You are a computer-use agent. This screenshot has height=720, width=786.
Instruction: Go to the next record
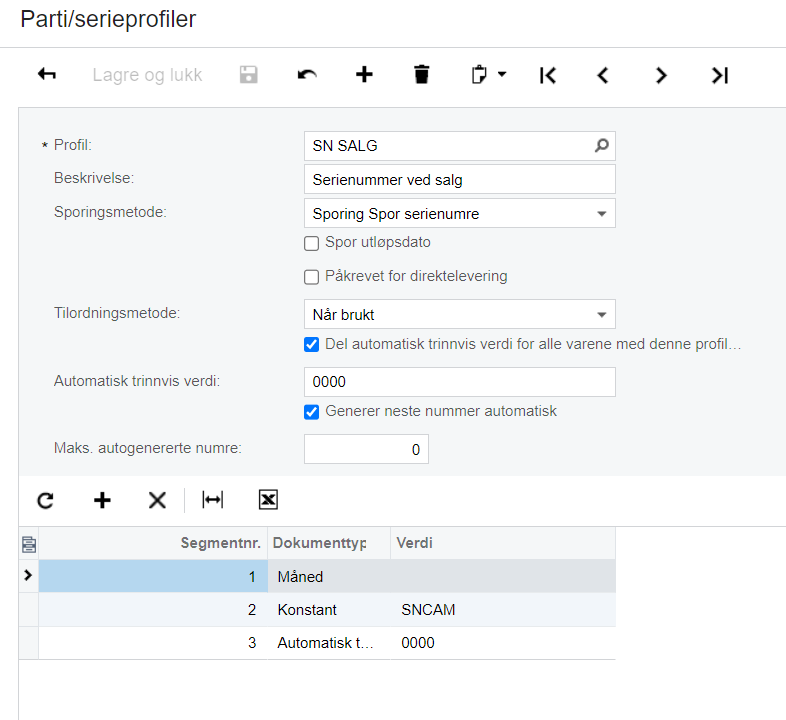pos(661,75)
